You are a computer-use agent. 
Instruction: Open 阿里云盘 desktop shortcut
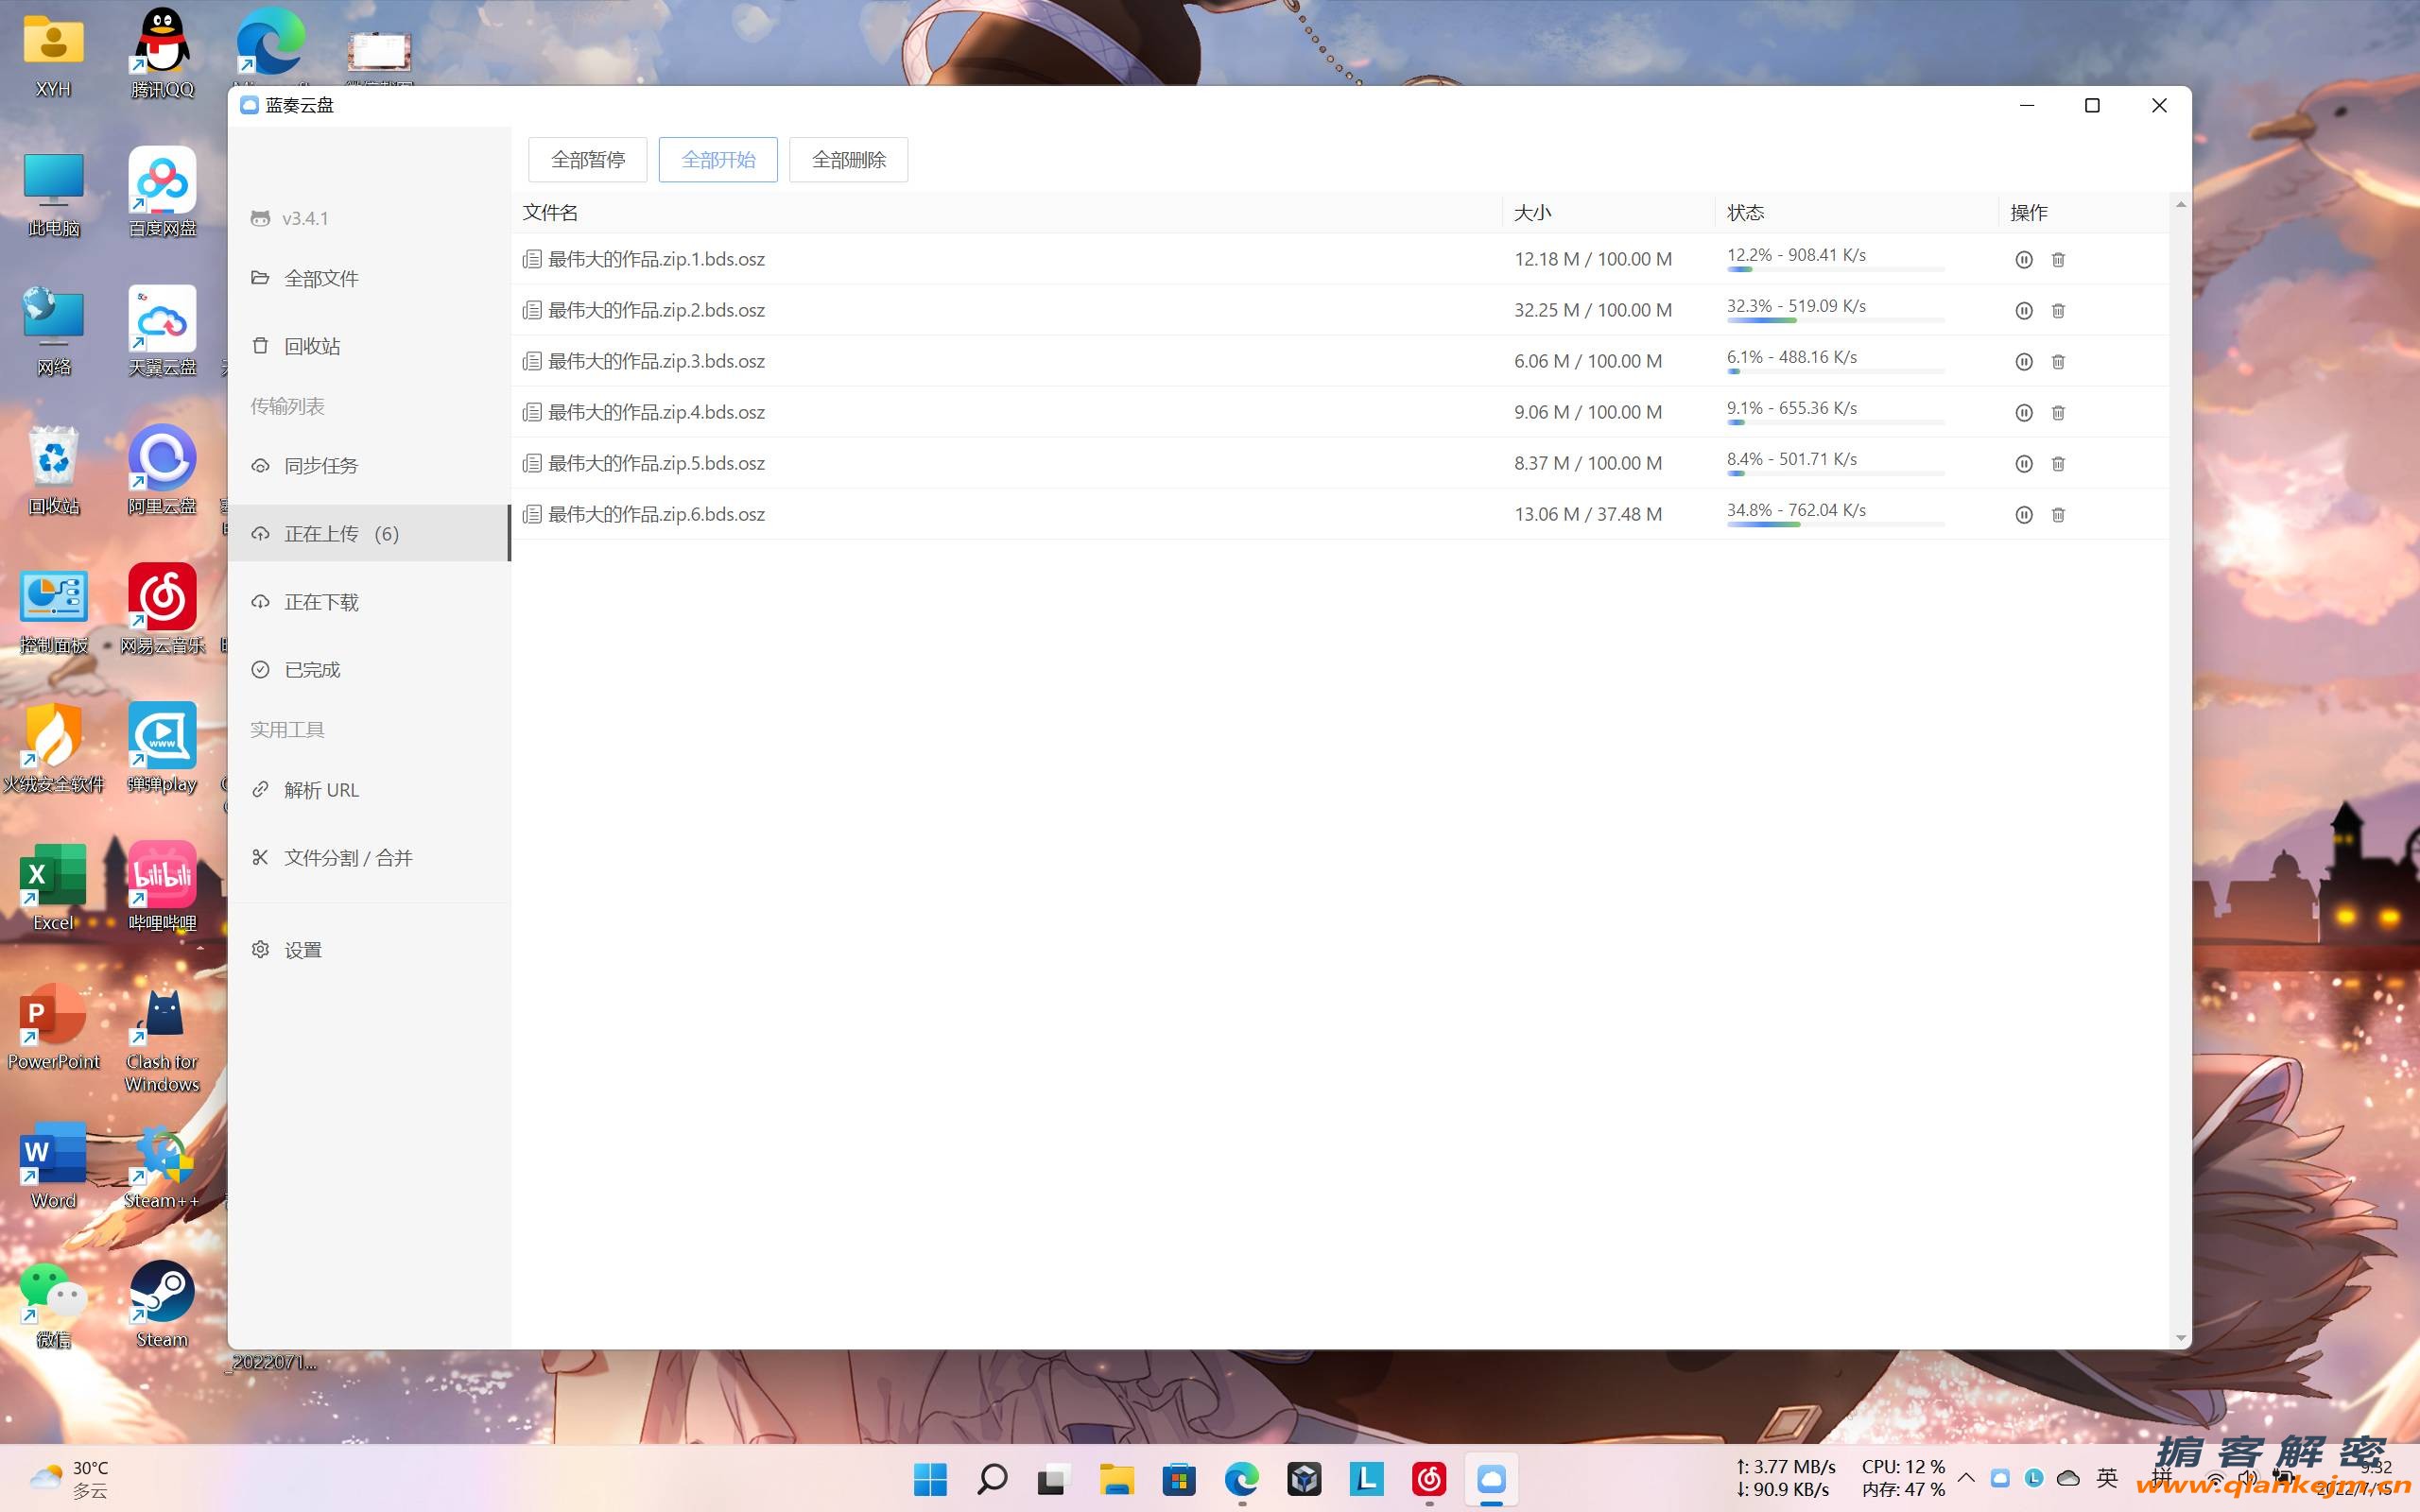[x=162, y=470]
